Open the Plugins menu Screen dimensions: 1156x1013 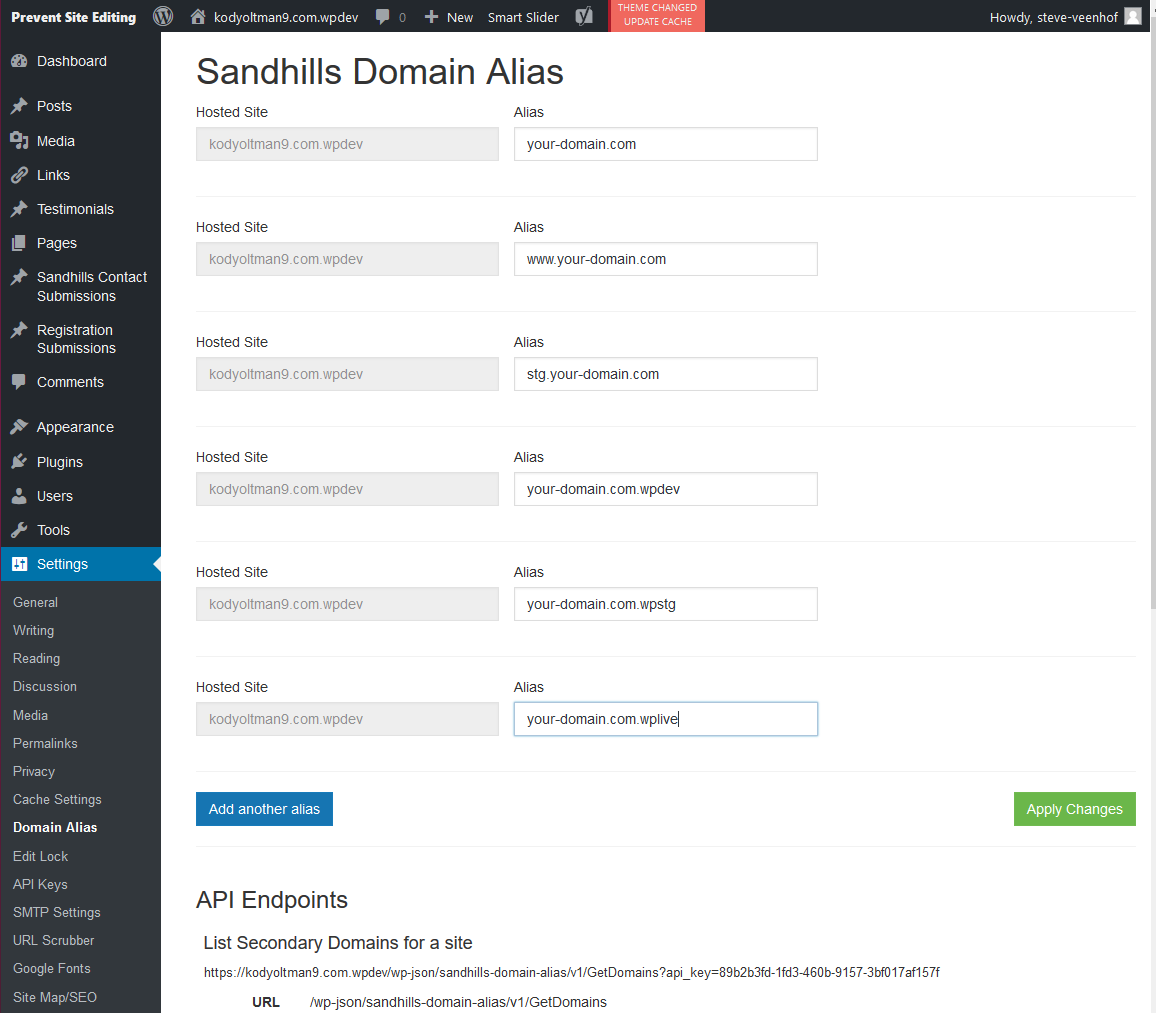(x=80, y=462)
